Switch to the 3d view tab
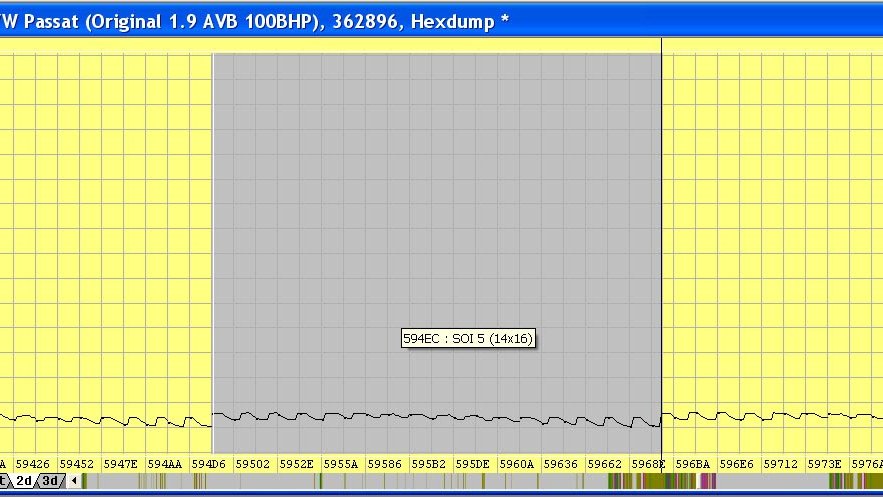 (x=50, y=481)
